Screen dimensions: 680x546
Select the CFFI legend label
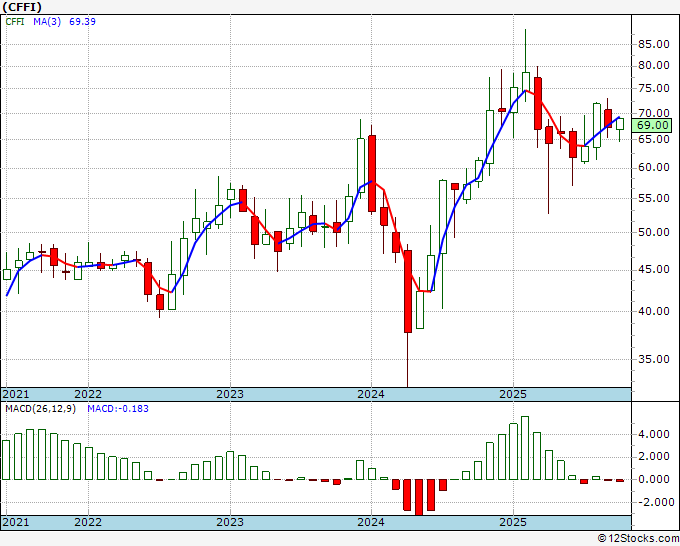click(15, 22)
